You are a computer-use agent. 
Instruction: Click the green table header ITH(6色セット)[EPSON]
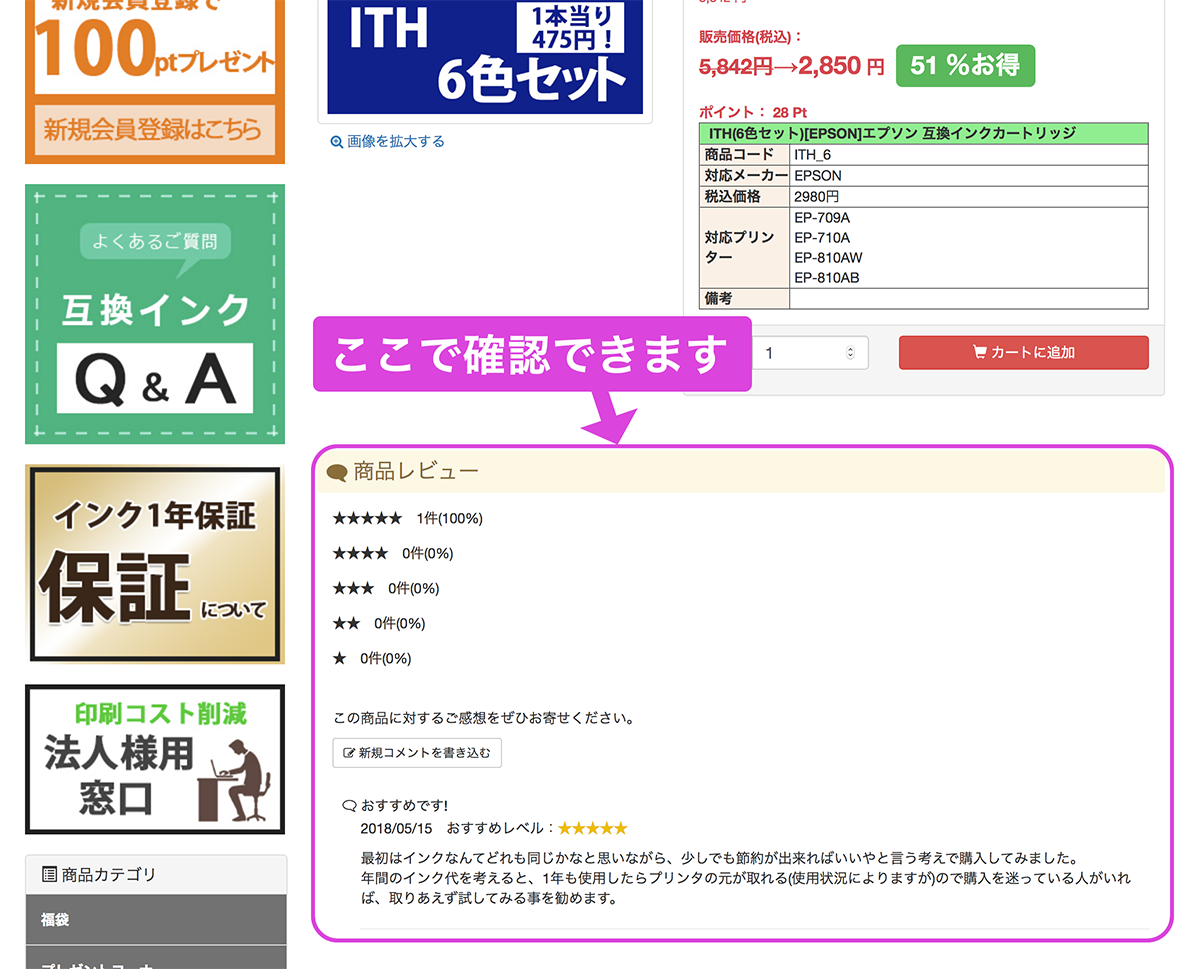click(923, 134)
